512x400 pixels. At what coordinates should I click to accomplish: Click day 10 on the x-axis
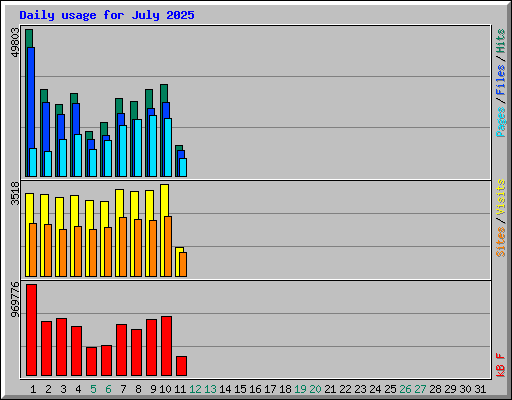click(165, 389)
